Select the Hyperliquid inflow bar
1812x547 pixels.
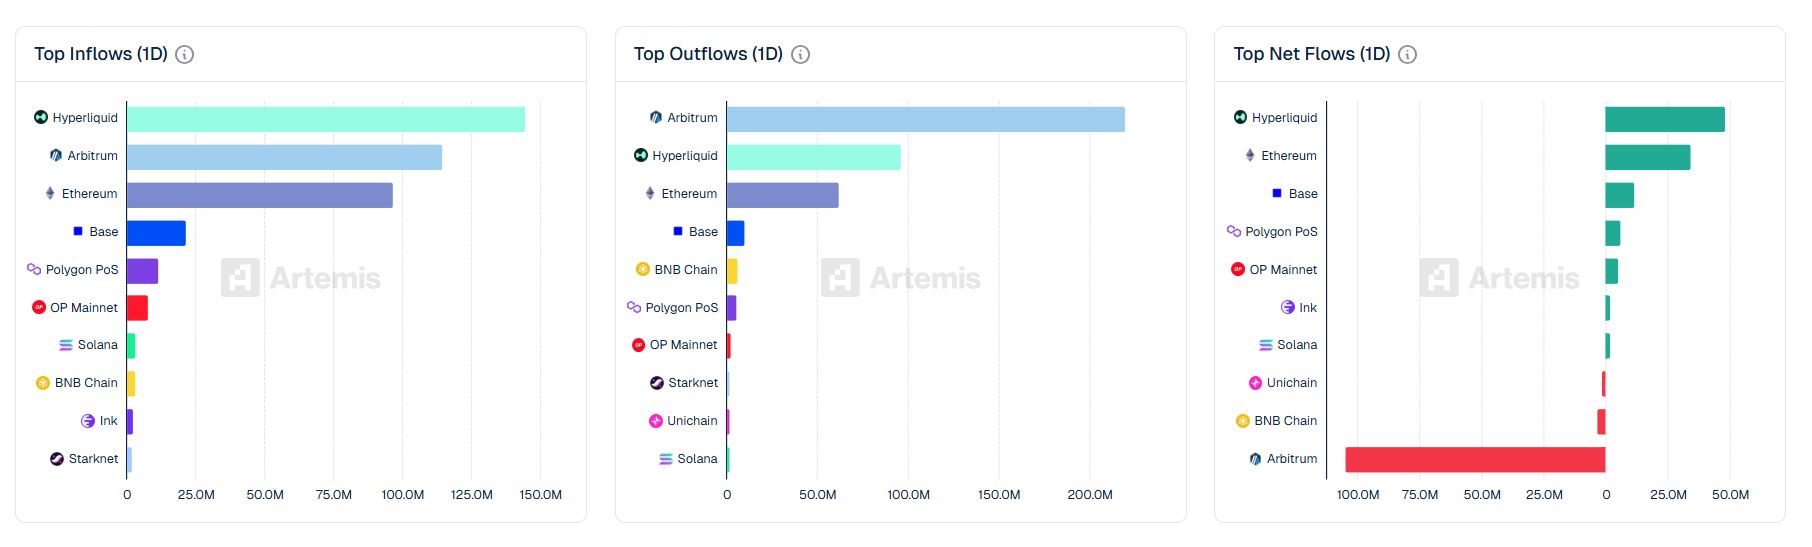325,119
